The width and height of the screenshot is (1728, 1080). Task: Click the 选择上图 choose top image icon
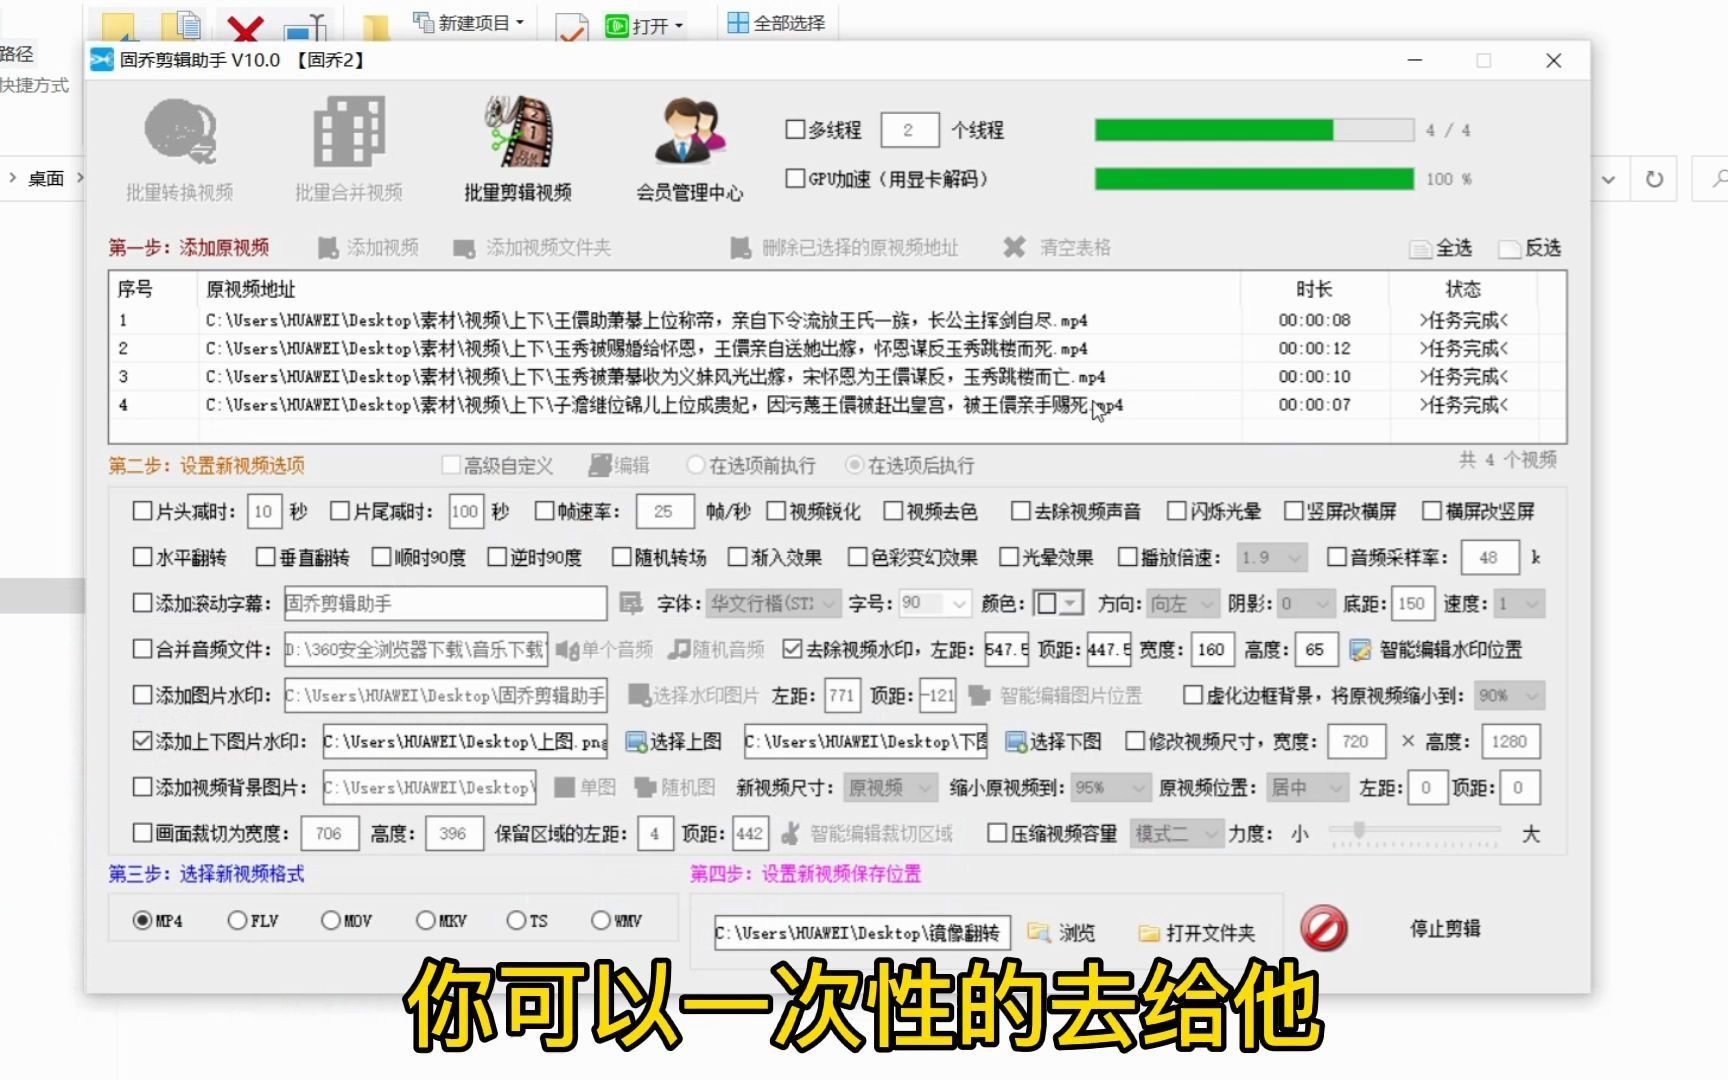coord(636,741)
